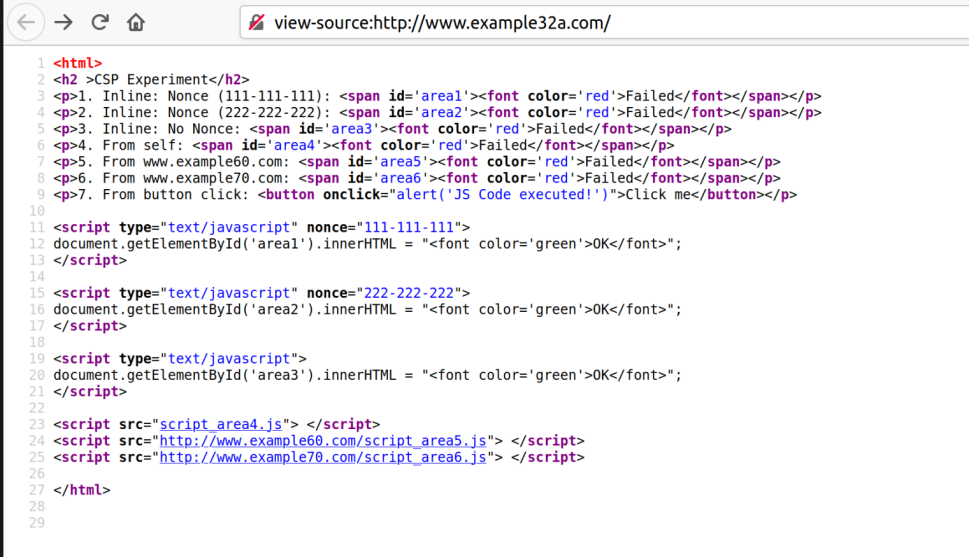Click the id value 'area5' in span
This screenshot has height=558, width=969.
[x=400, y=162]
